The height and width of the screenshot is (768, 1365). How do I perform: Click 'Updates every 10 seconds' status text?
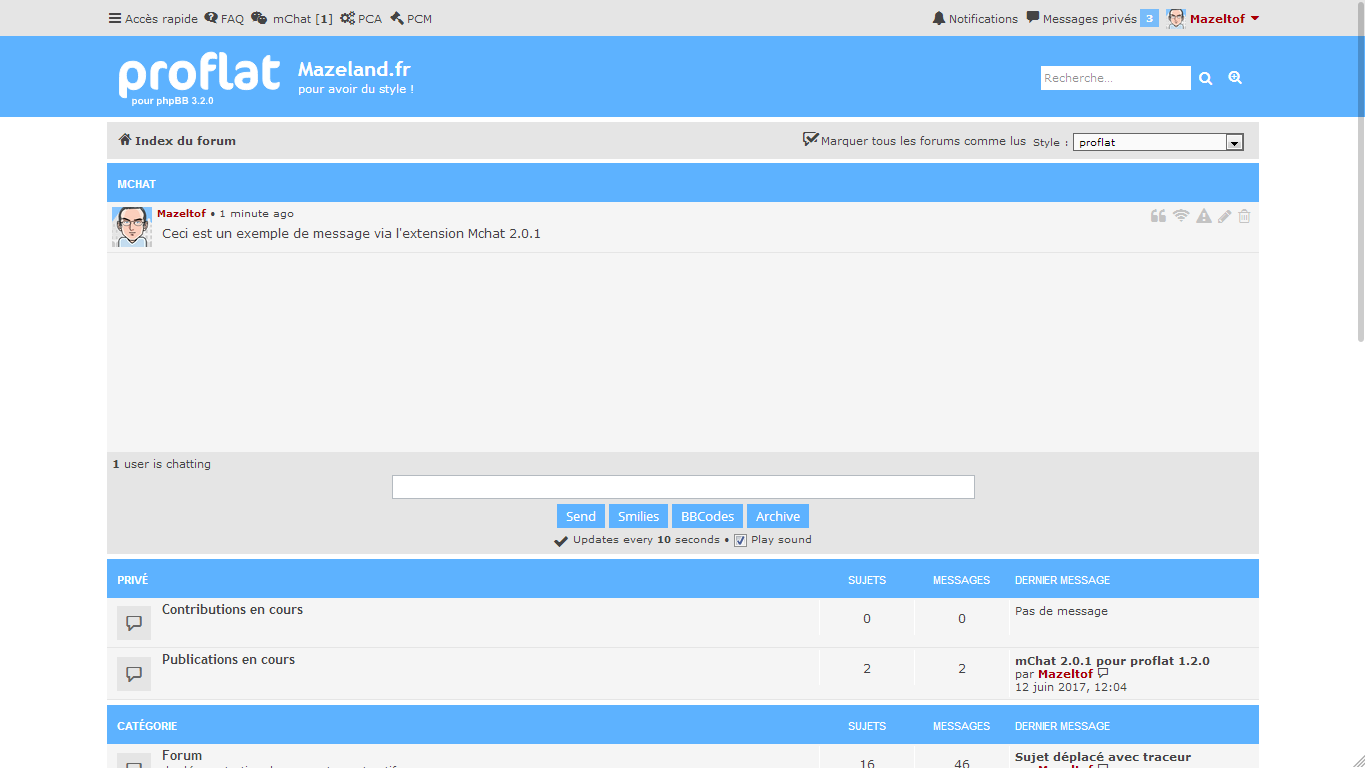(646, 540)
